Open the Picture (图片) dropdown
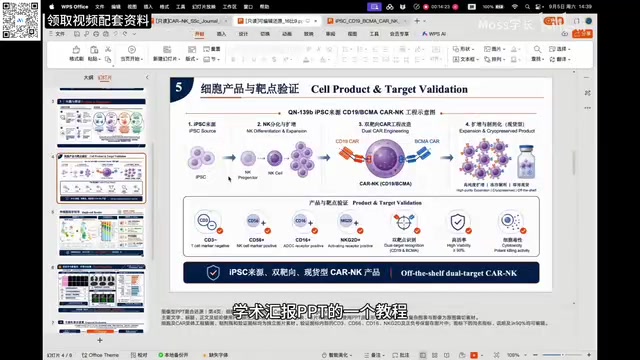Screen dimensions: 640x360 pos(495,49)
